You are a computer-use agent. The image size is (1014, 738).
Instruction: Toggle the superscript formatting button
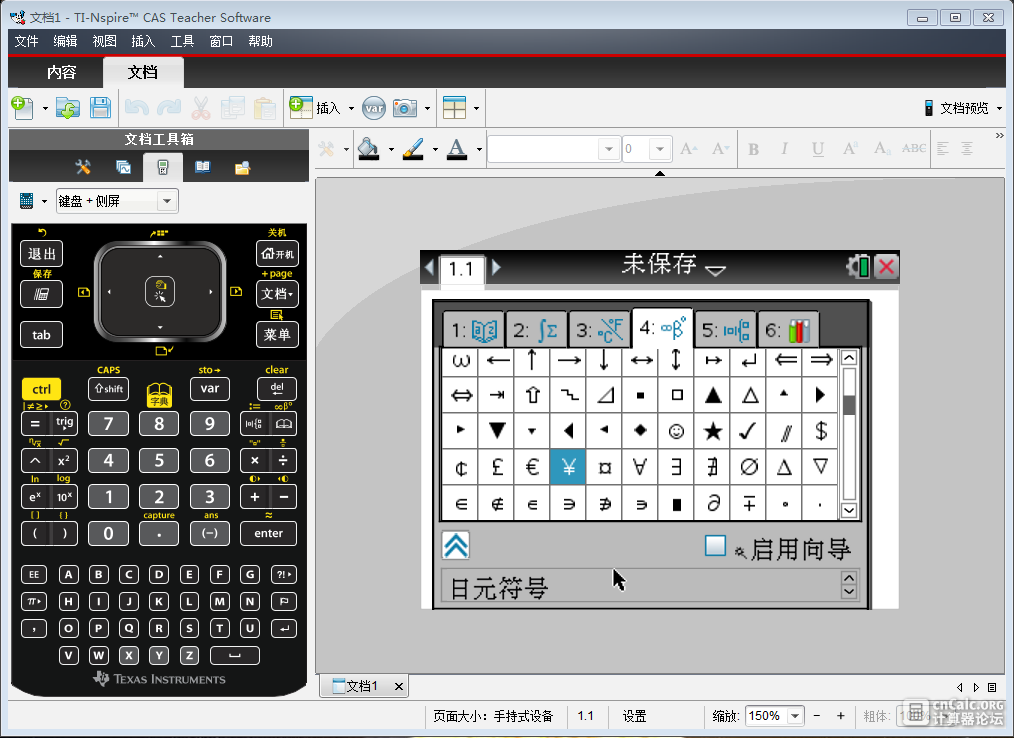pos(850,149)
